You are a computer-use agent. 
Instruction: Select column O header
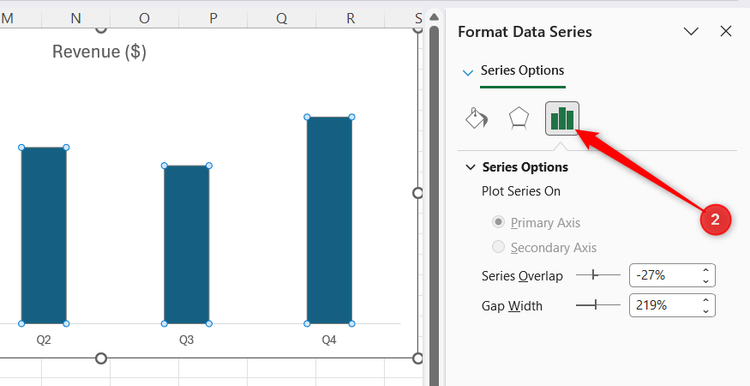(x=144, y=18)
